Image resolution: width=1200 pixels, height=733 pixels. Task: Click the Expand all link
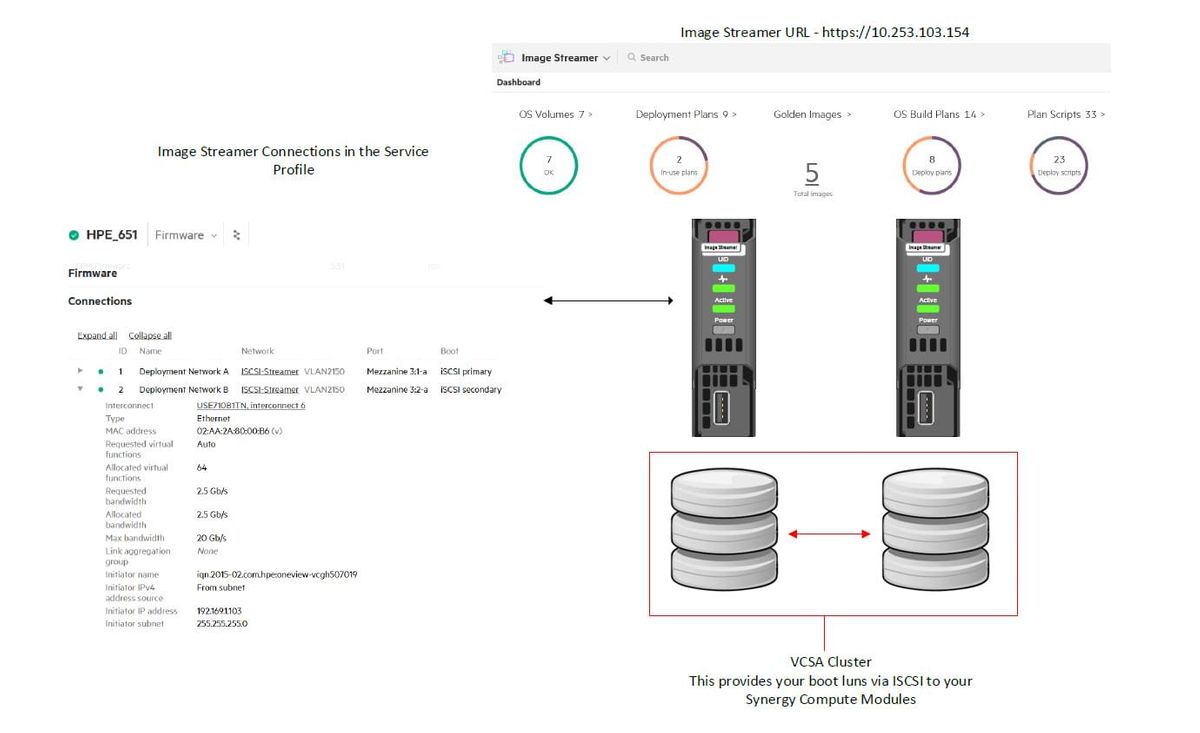(x=97, y=336)
